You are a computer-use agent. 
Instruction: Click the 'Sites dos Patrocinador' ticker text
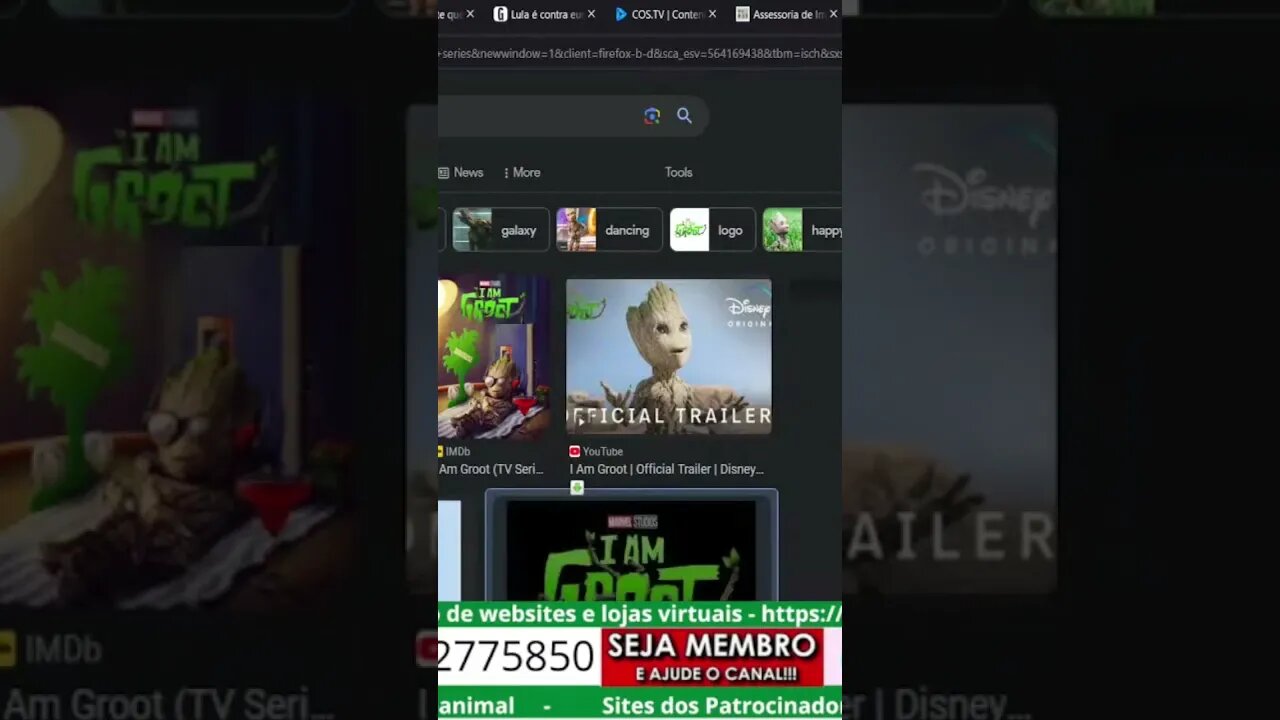(x=721, y=706)
